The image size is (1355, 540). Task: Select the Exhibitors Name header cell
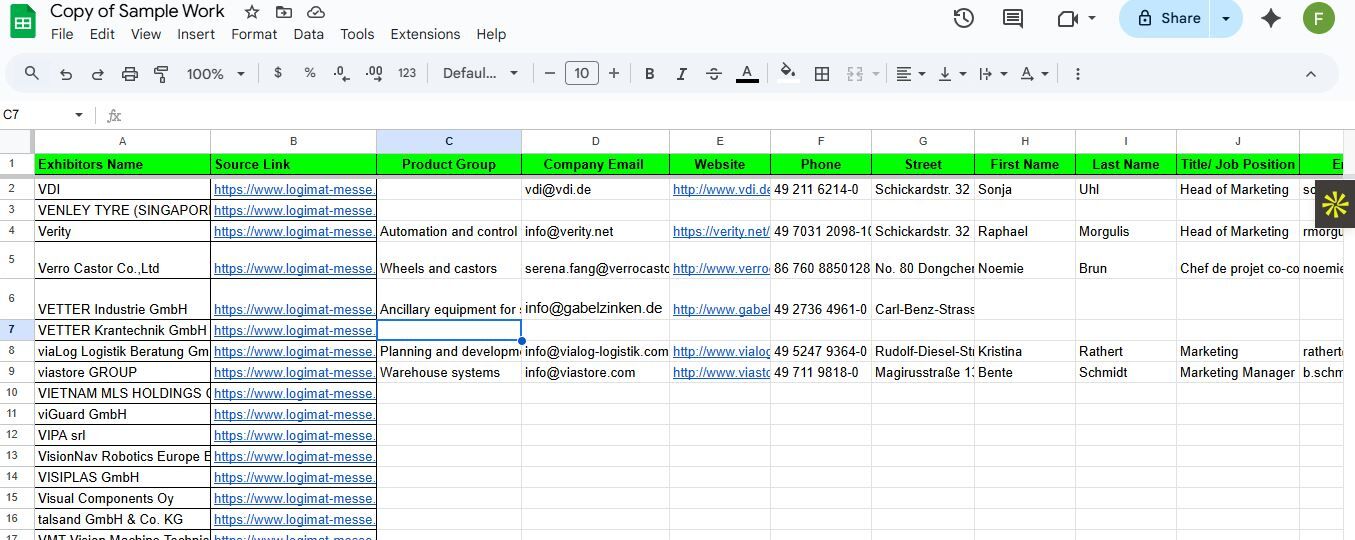click(x=122, y=164)
